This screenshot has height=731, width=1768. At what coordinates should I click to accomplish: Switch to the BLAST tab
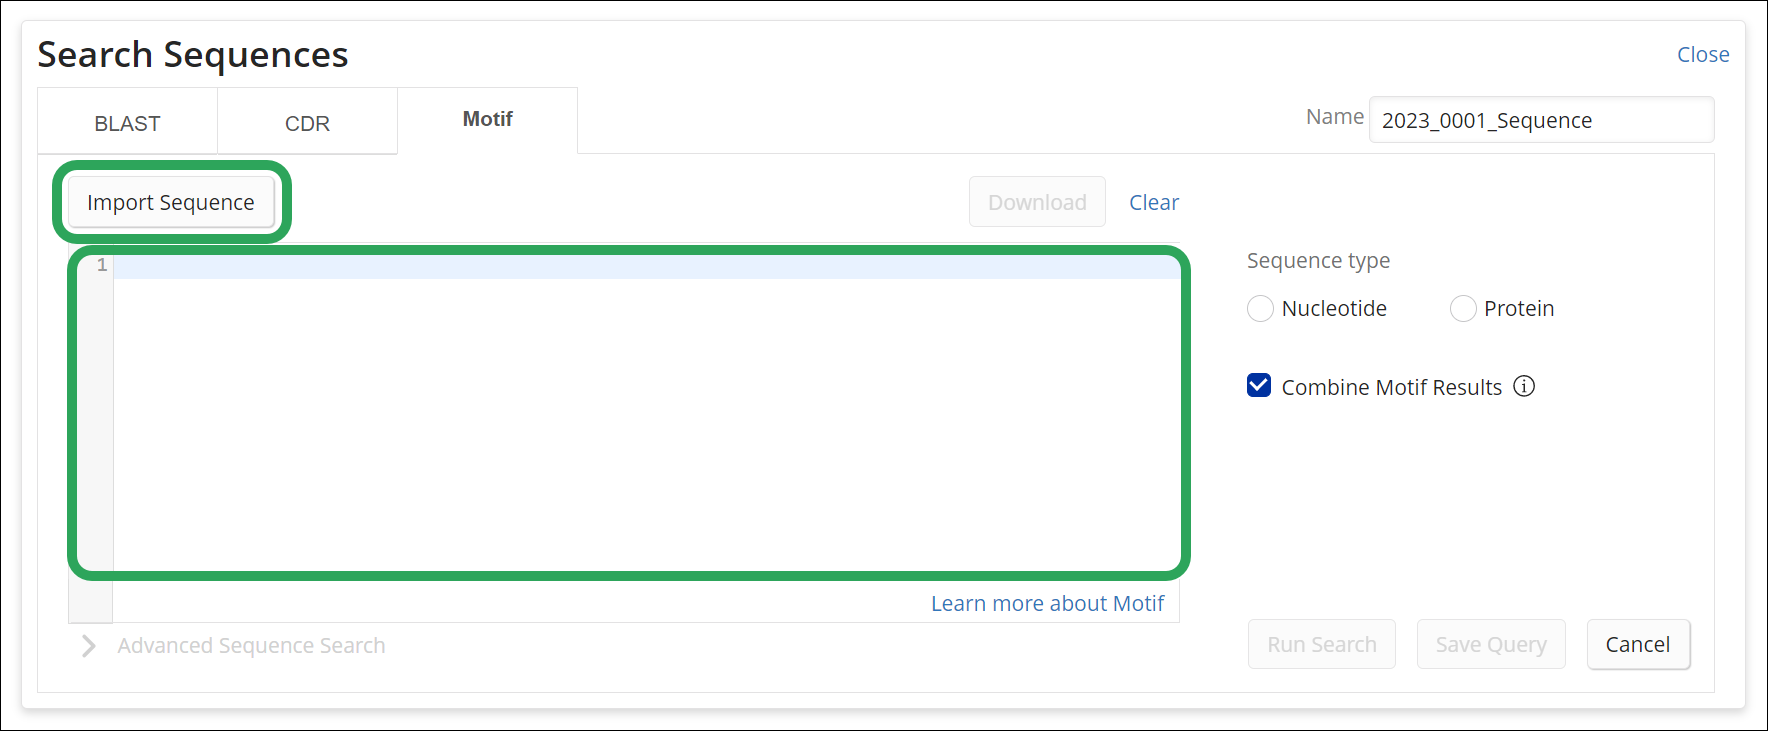click(x=127, y=123)
